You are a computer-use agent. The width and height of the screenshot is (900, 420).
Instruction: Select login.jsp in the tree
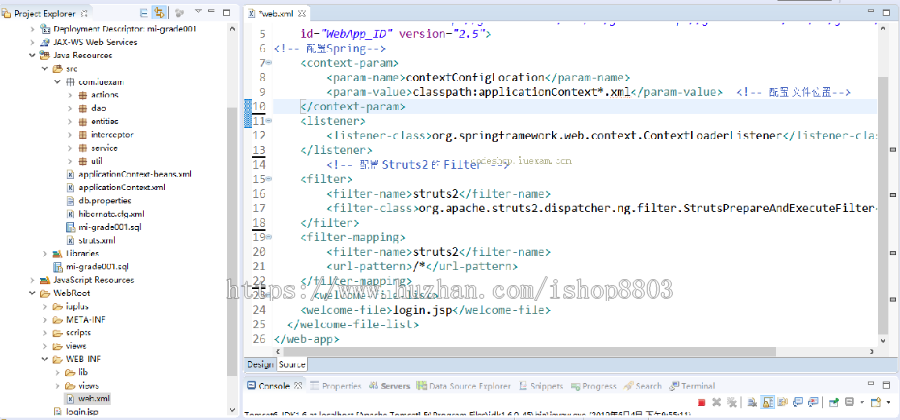pos(84,411)
